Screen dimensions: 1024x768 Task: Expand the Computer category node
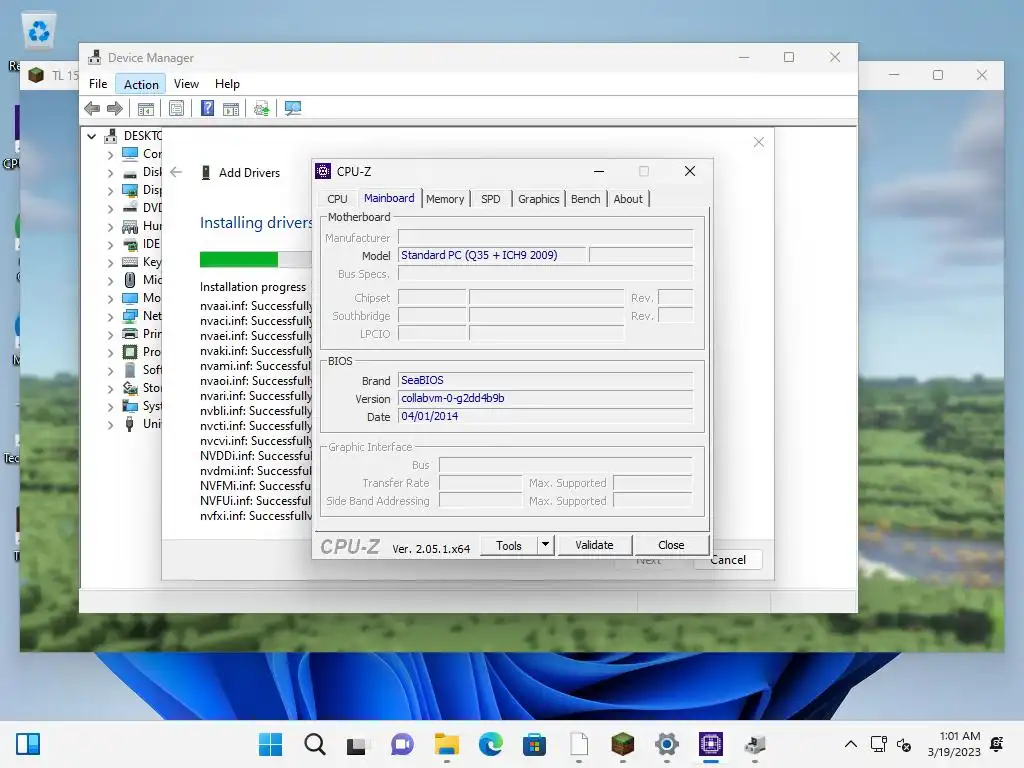point(110,155)
